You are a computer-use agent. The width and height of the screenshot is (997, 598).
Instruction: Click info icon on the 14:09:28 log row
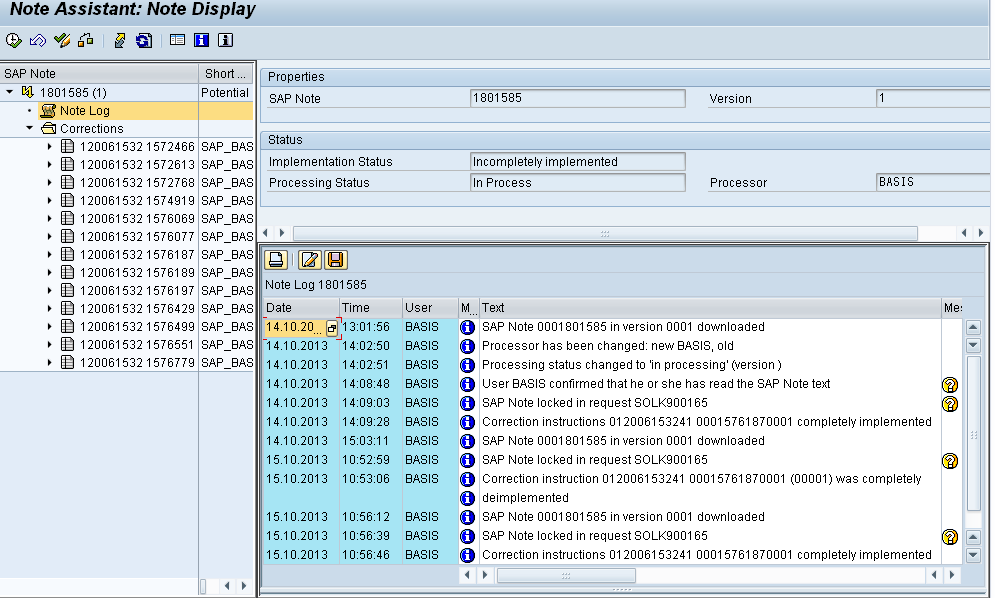click(x=467, y=422)
